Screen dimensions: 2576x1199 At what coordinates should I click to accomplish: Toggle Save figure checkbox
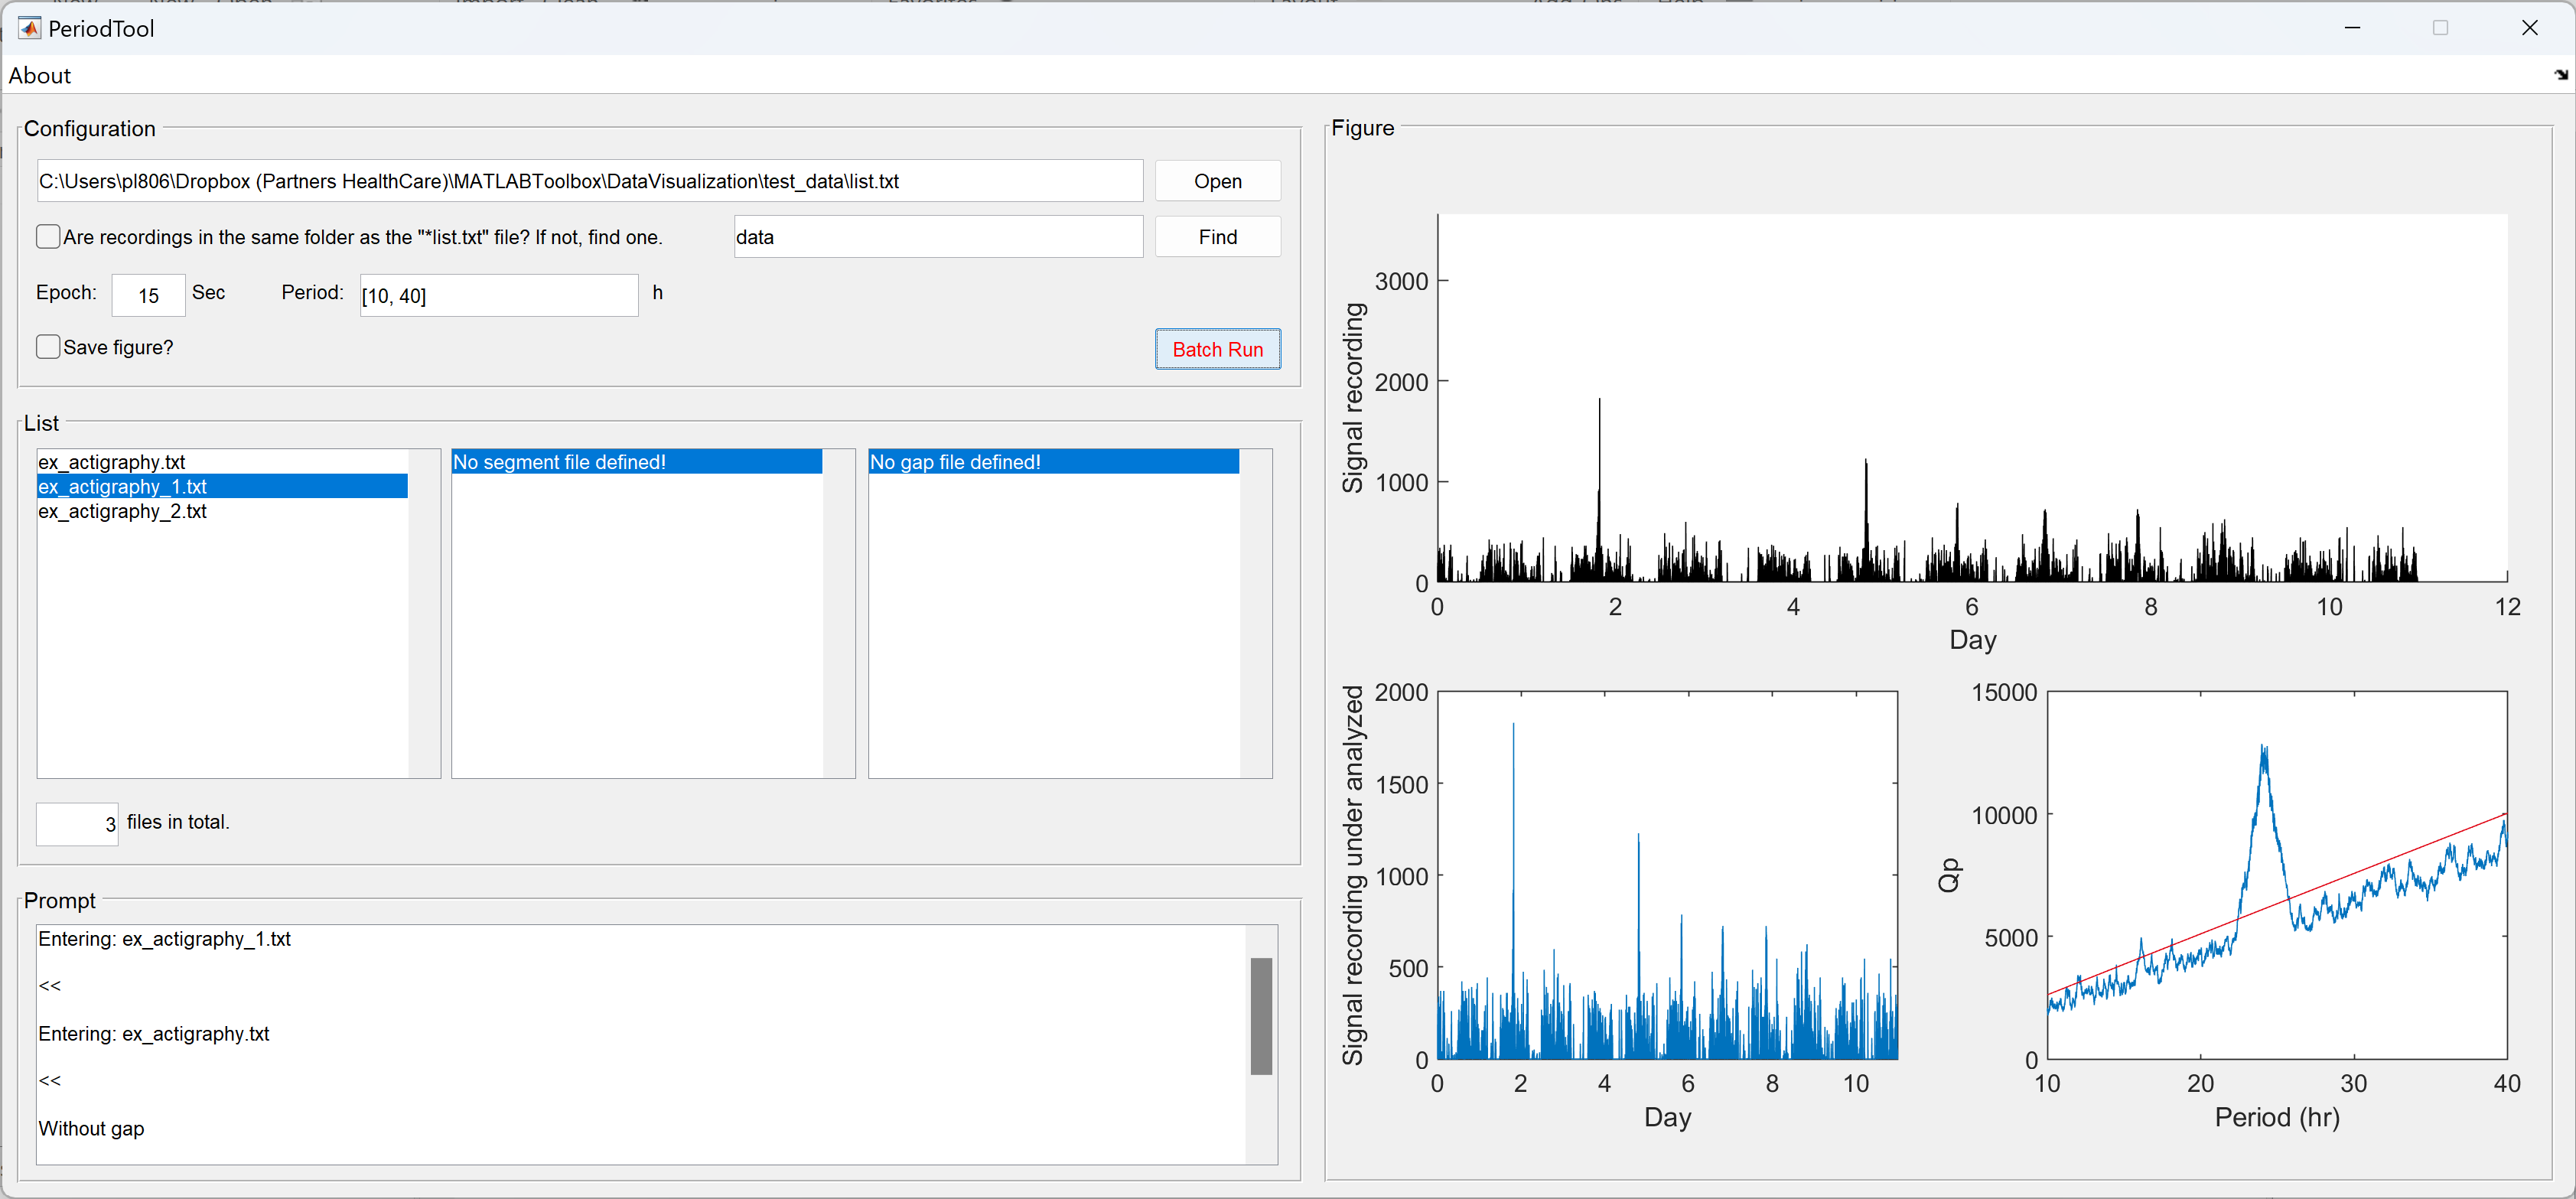[x=47, y=347]
